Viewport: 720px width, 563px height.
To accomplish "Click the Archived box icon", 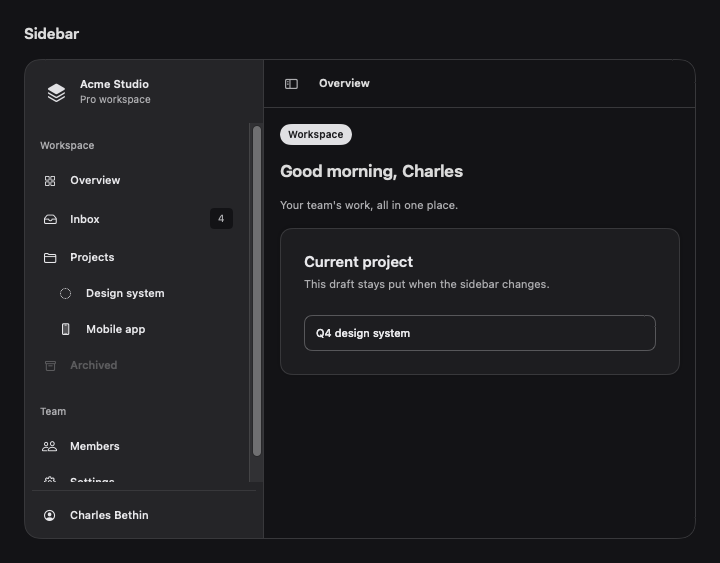I will tap(50, 366).
